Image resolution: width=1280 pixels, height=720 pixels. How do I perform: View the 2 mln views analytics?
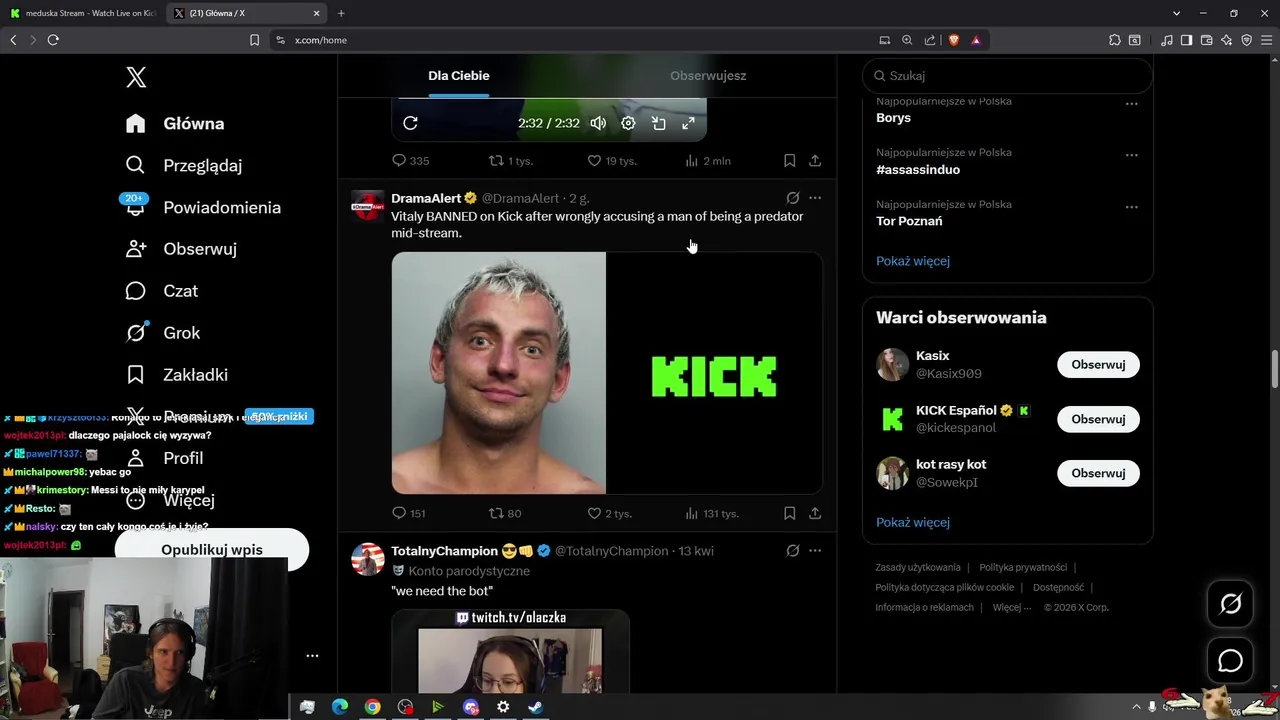coord(707,161)
